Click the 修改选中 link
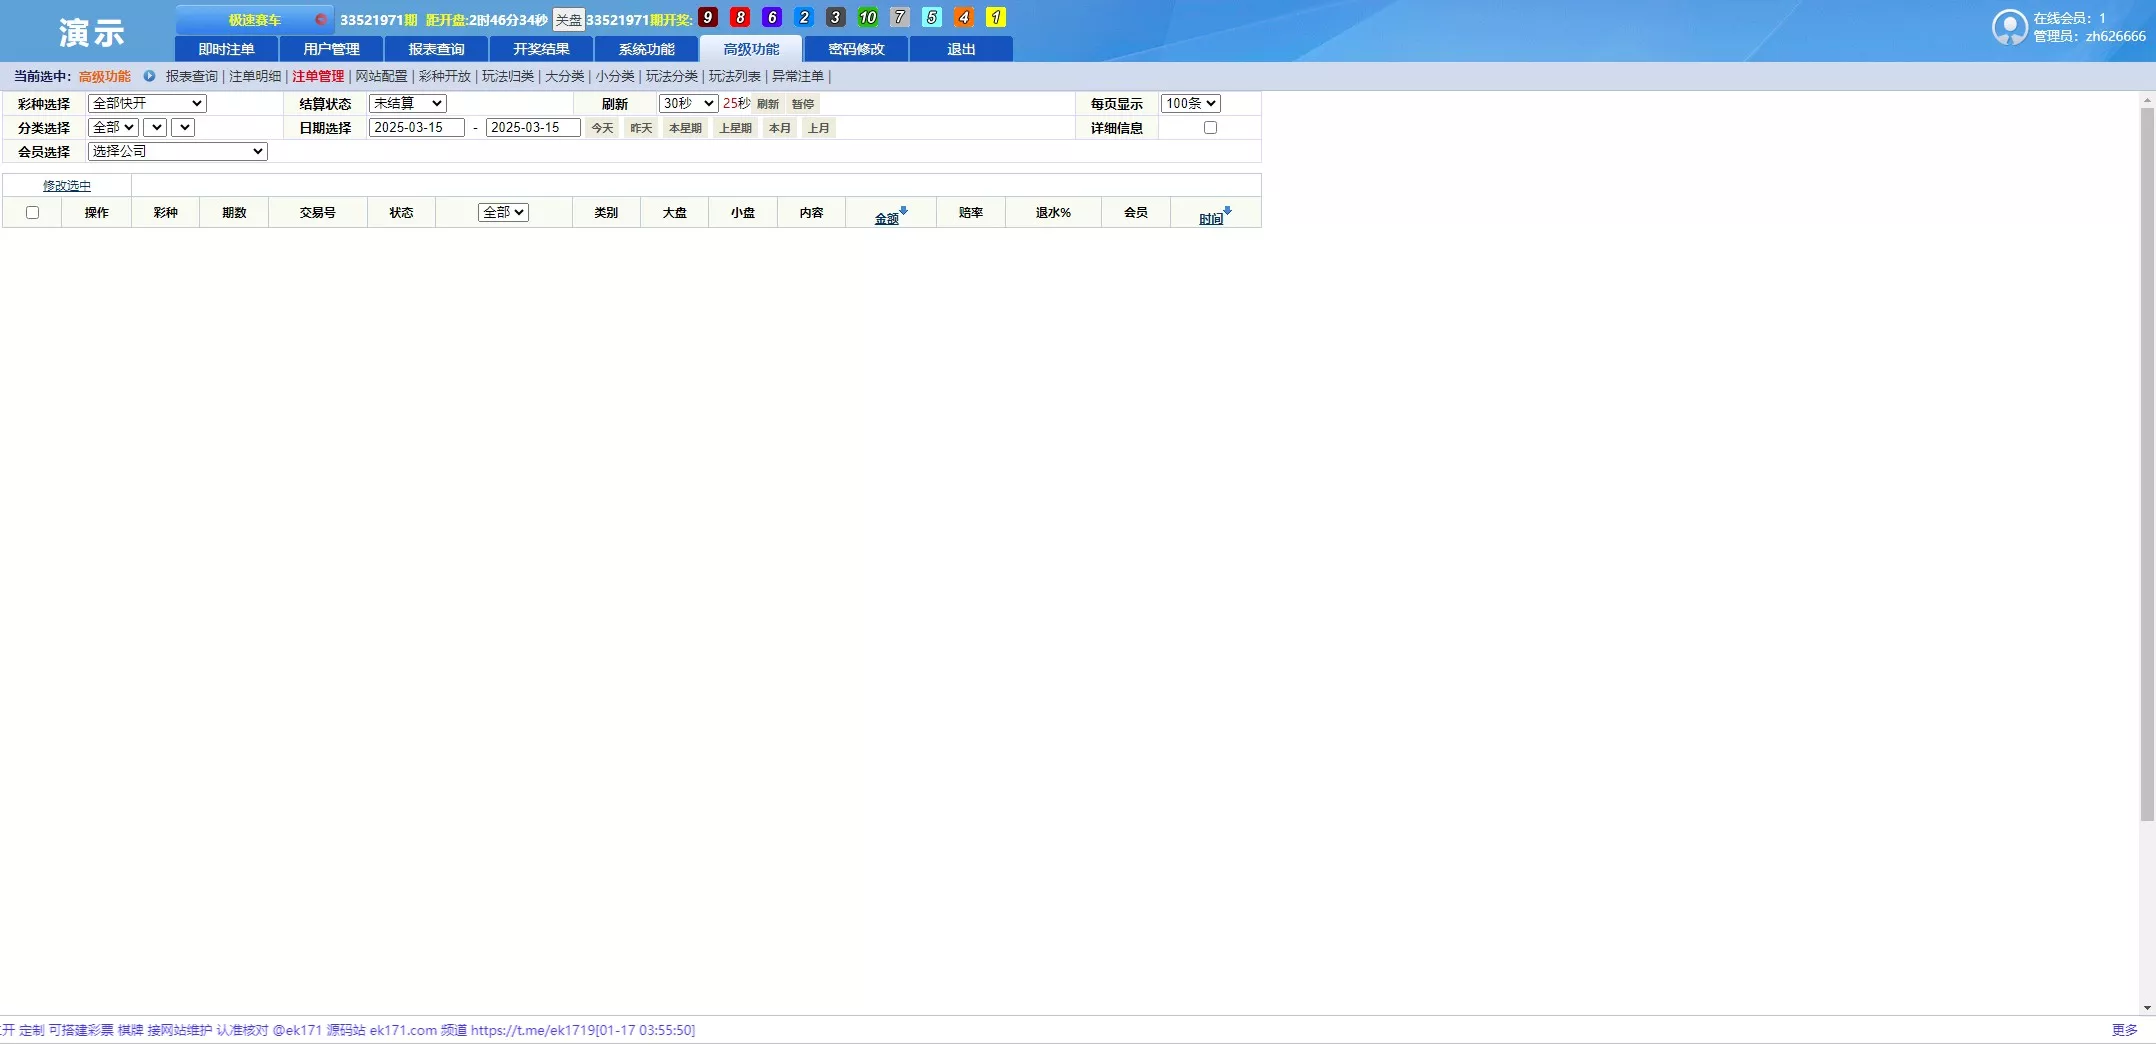 pyautogui.click(x=67, y=186)
